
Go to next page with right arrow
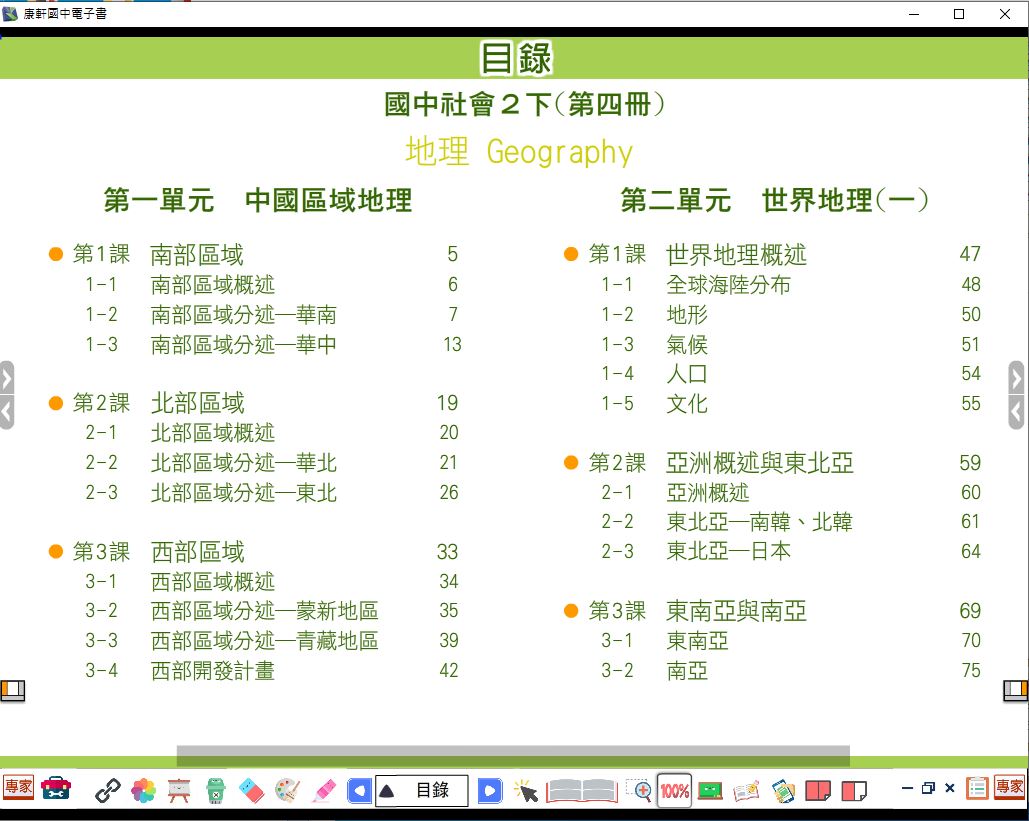(489, 790)
